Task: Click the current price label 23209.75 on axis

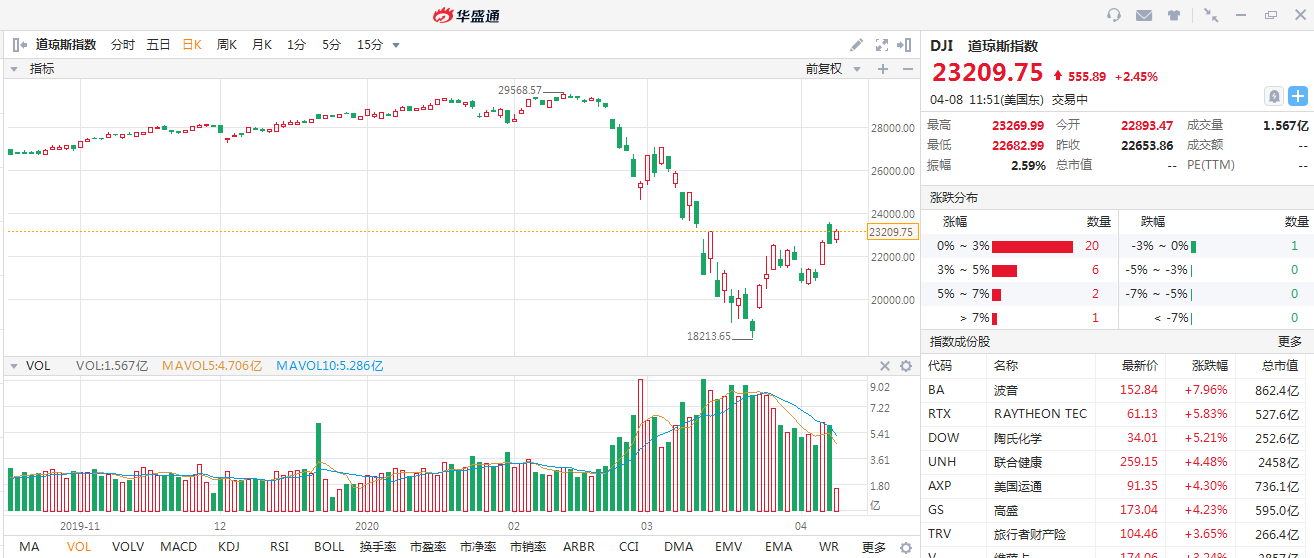Action: pos(891,232)
